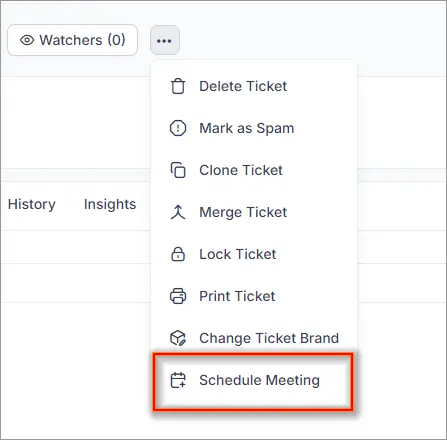447x440 pixels.
Task: Click the box icon for Change Ticket Brand
Action: [178, 338]
